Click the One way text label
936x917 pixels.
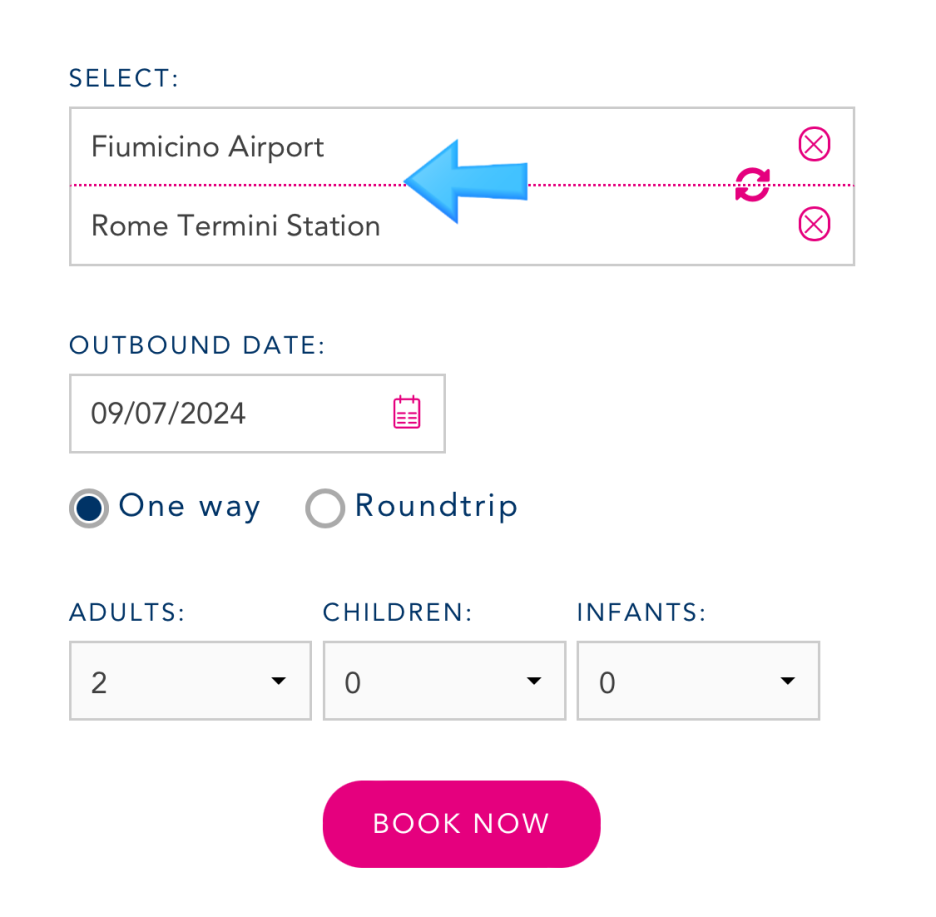point(189,506)
